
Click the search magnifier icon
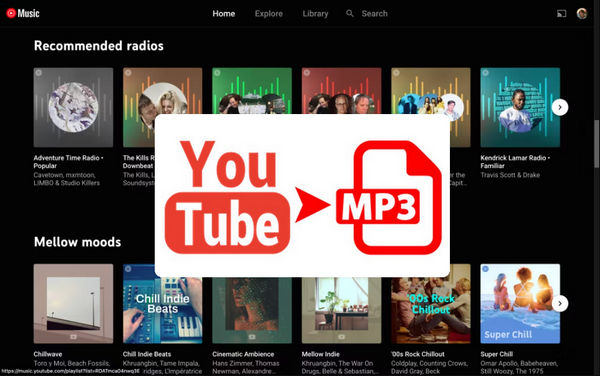point(349,13)
